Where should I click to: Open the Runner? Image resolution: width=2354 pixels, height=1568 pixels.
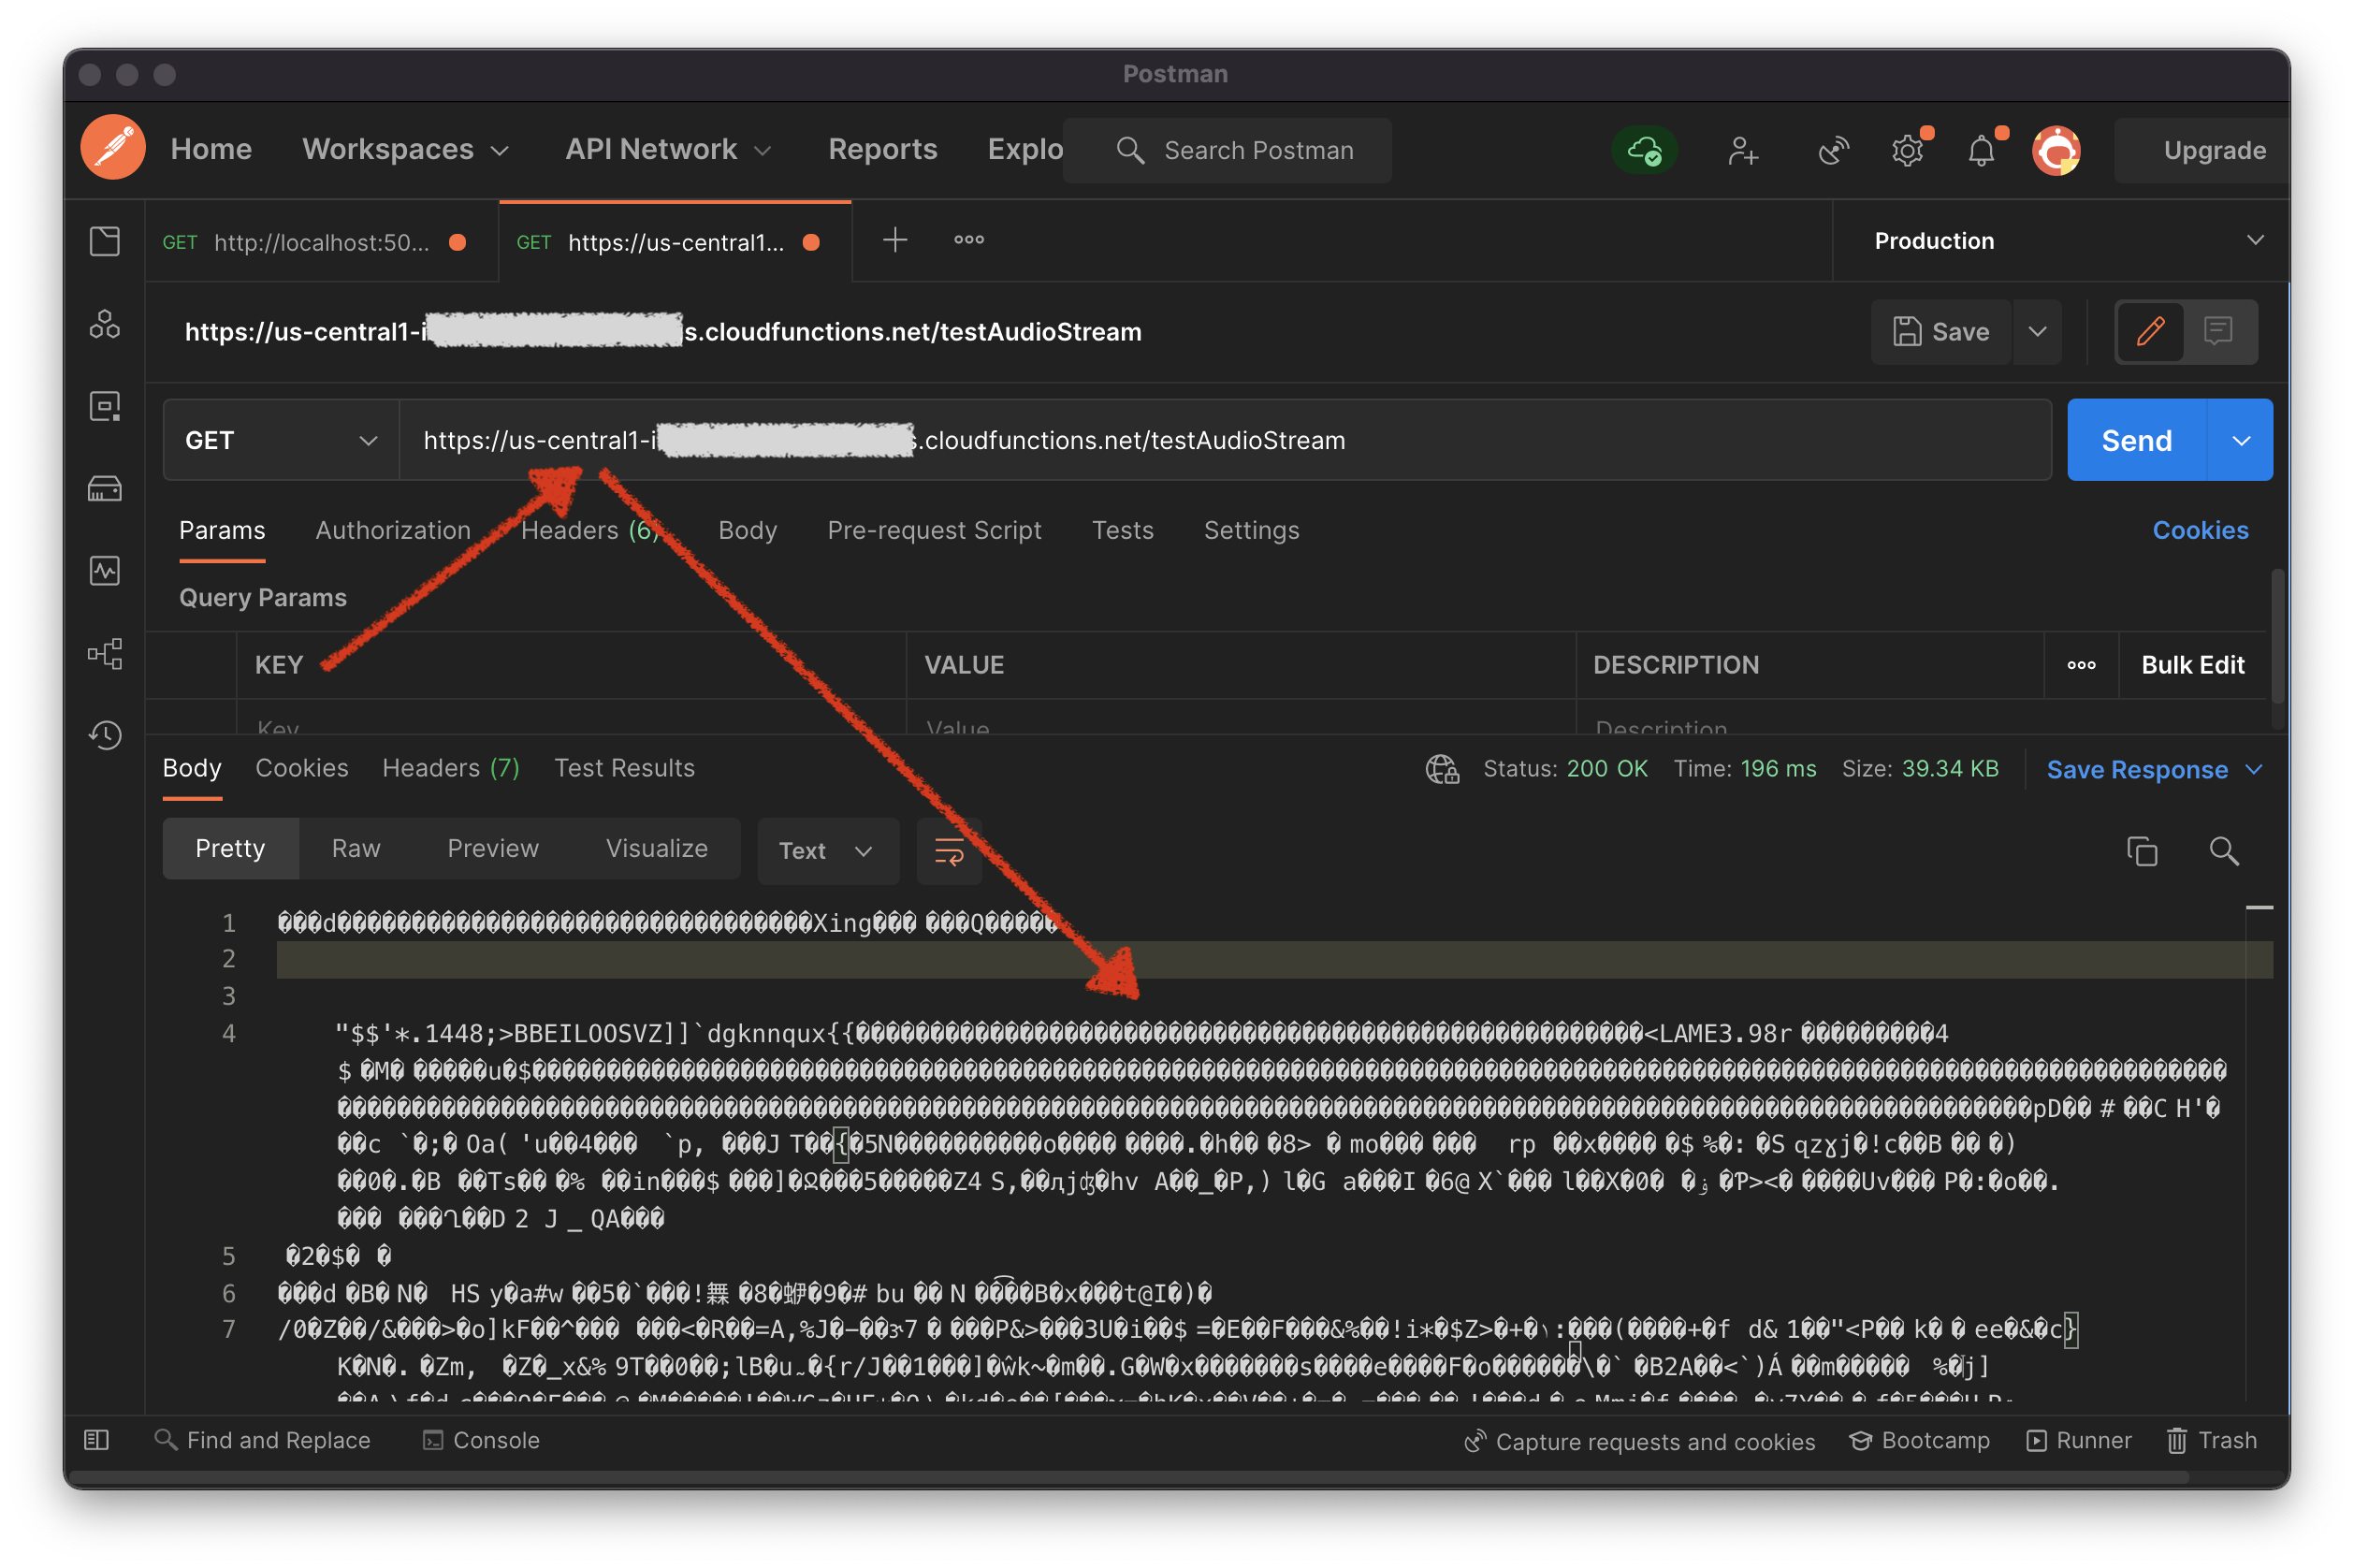tap(2079, 1441)
